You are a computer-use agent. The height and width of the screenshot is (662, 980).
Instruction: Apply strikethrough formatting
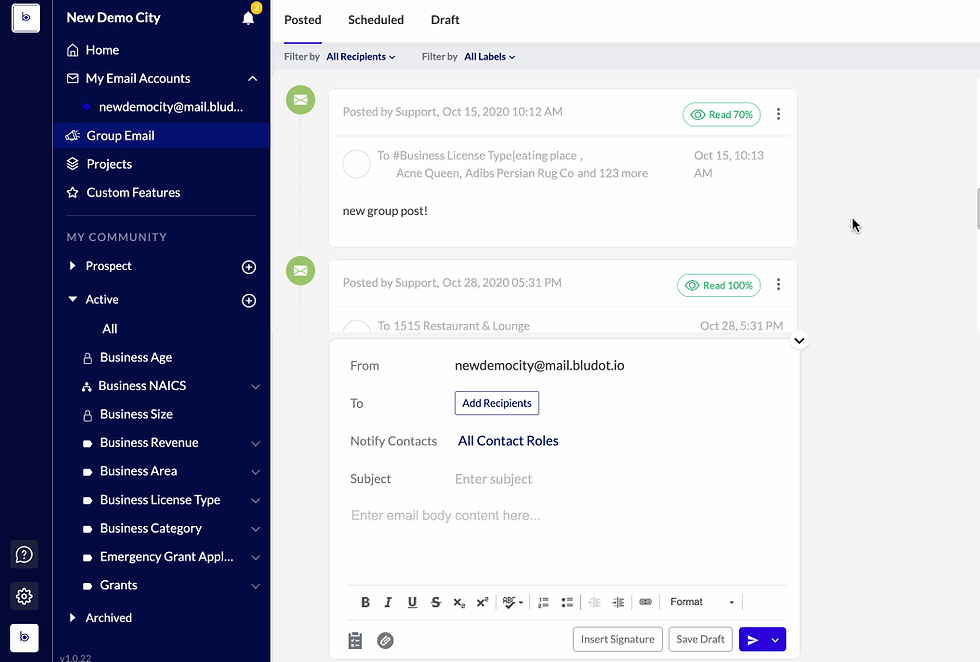436,602
